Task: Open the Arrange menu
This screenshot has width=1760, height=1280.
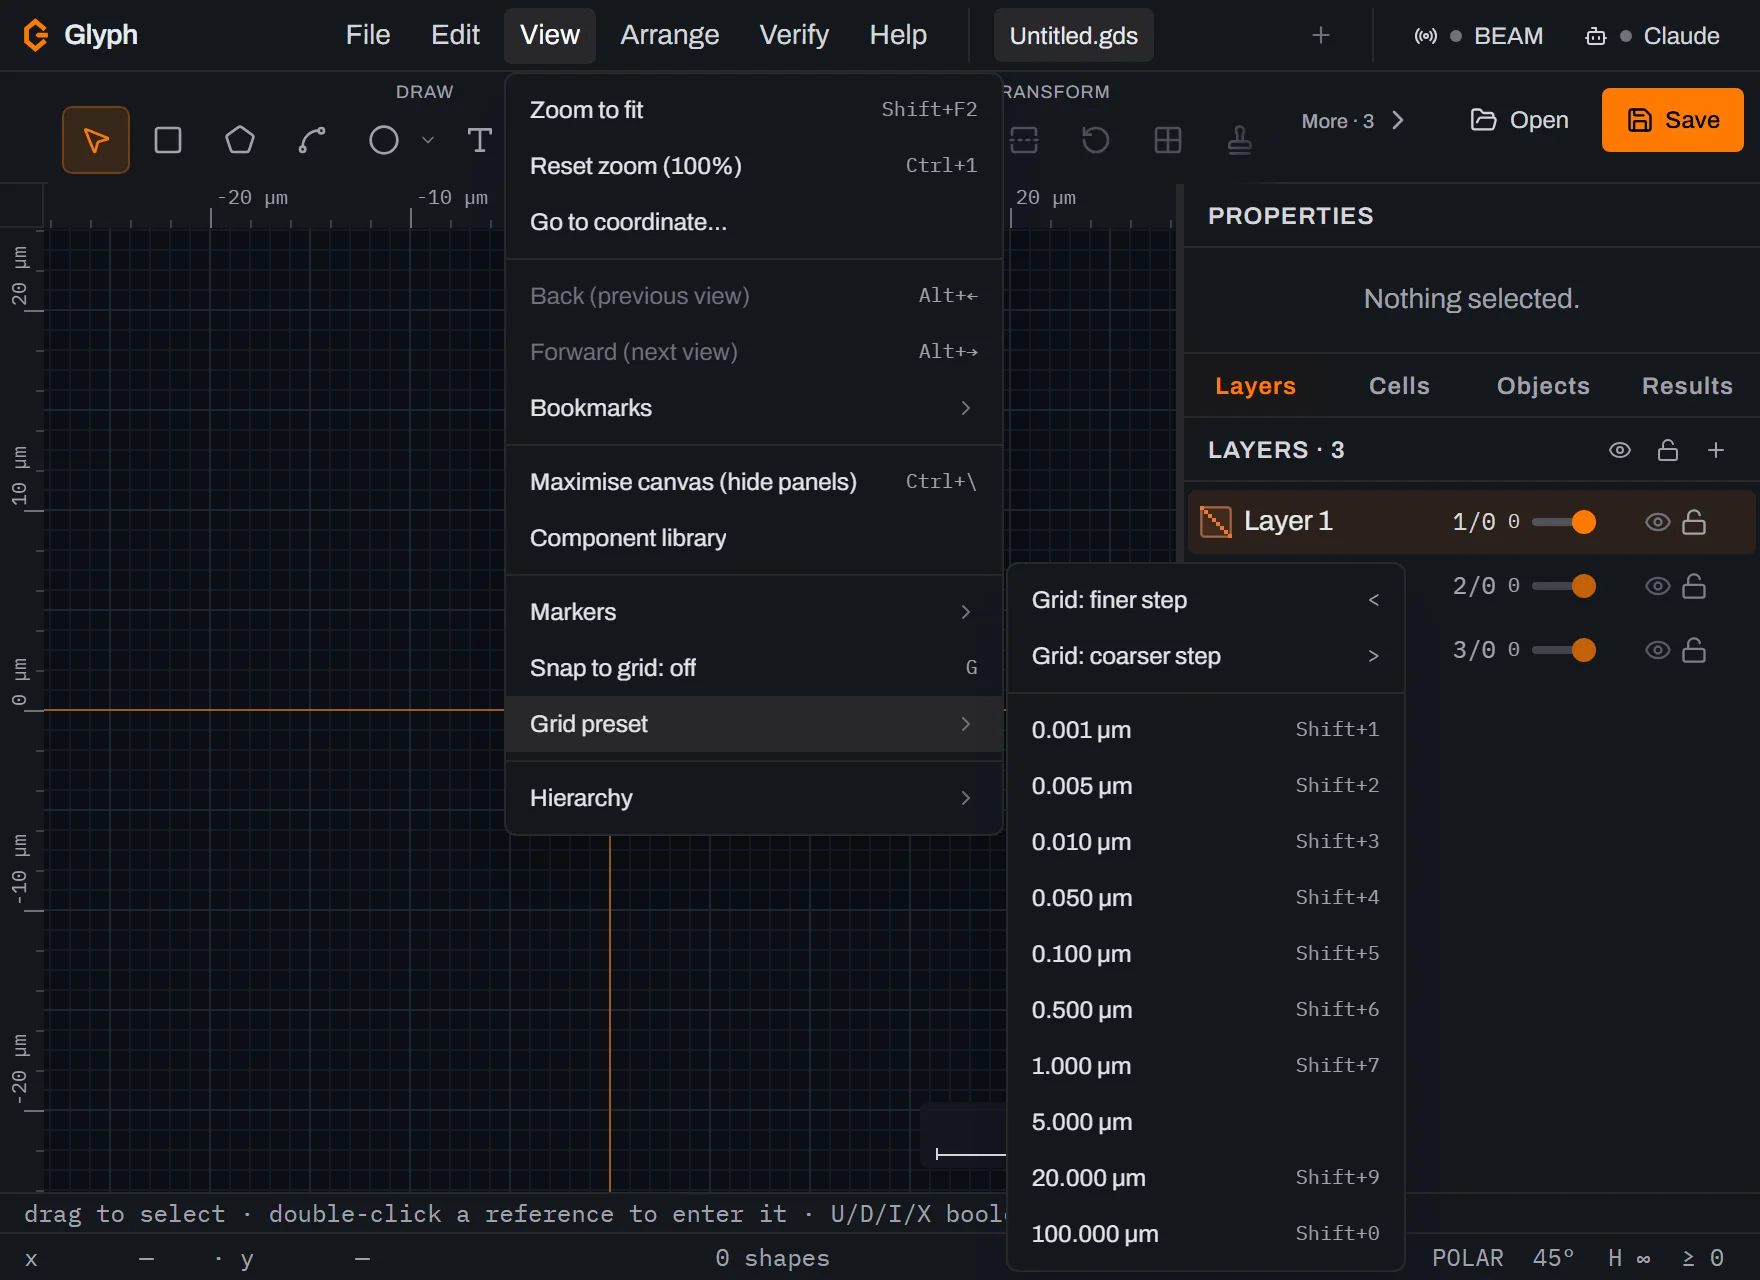Action: coord(670,35)
